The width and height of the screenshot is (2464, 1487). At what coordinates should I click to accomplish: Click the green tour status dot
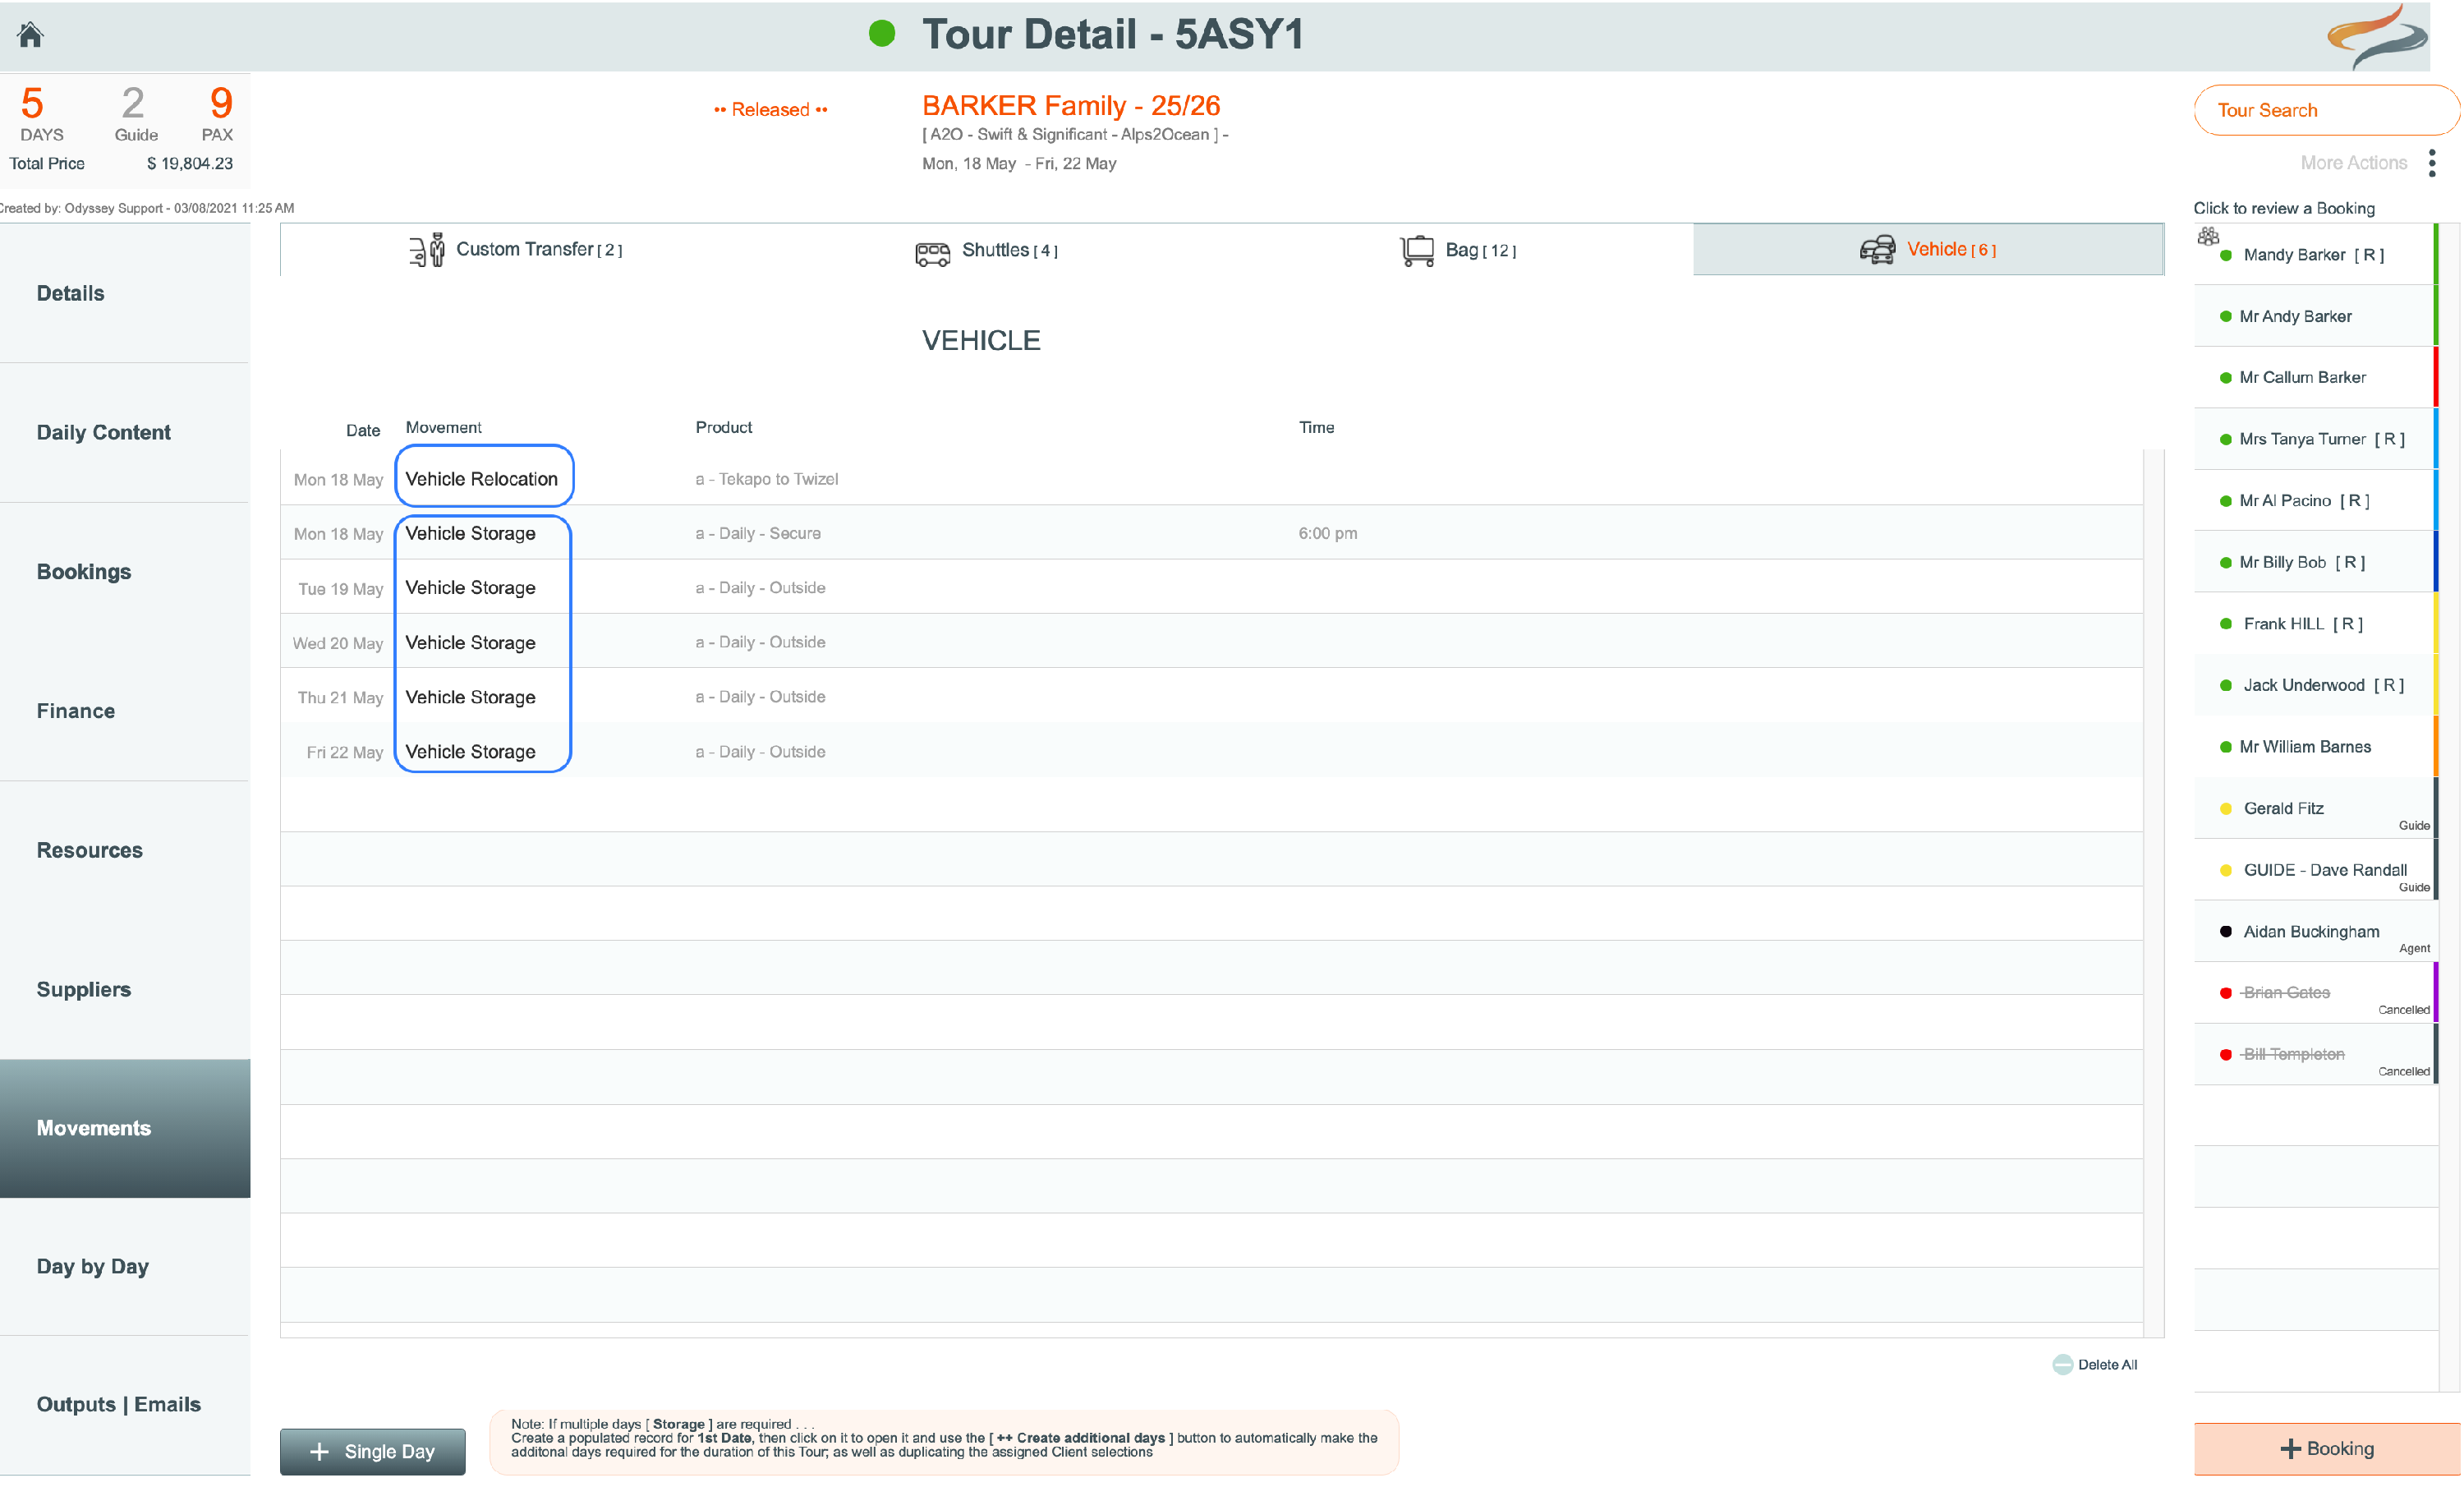coord(881,34)
